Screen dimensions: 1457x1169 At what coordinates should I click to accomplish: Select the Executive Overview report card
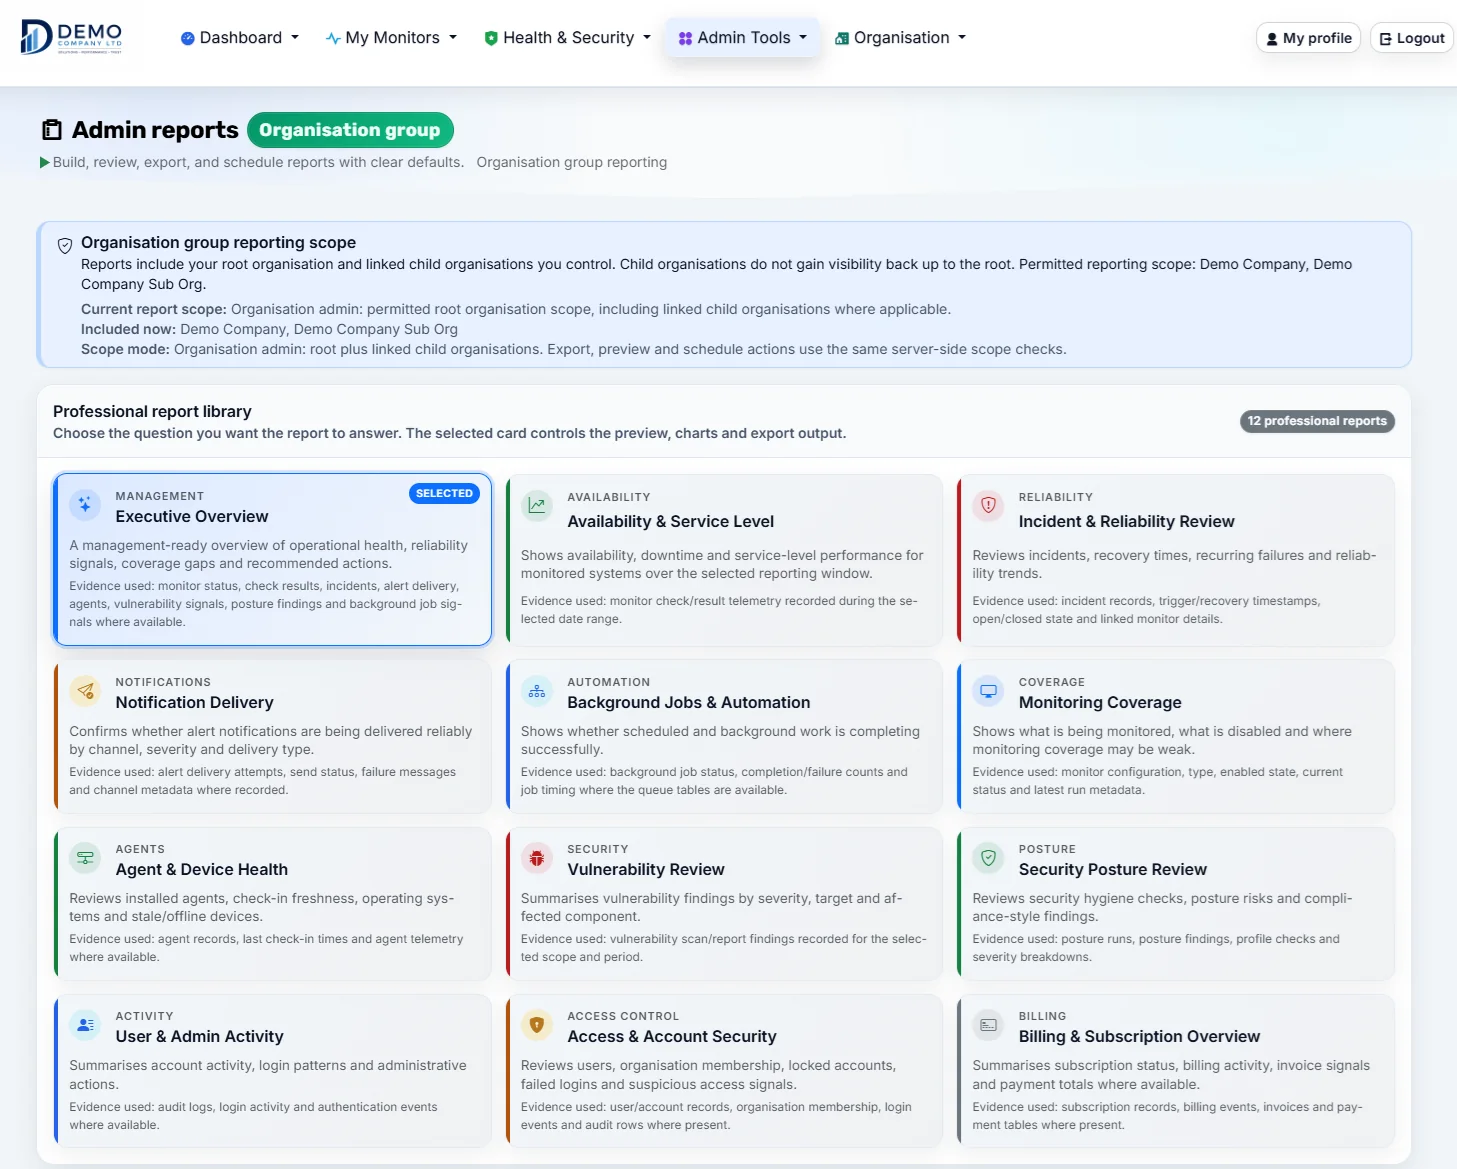point(273,559)
